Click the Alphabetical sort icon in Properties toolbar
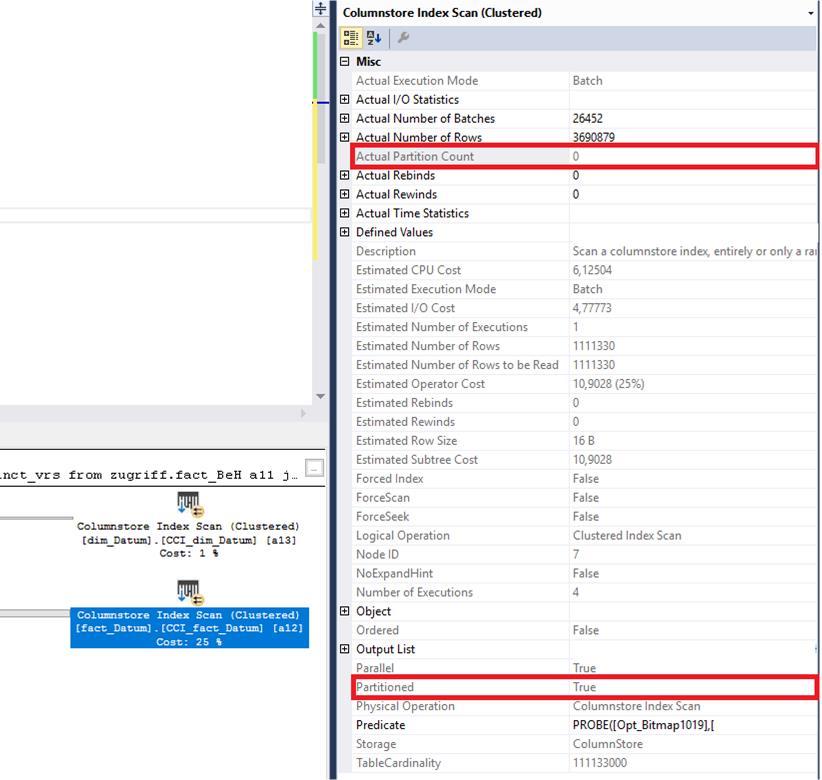Screen dimensions: 822x780 click(374, 38)
